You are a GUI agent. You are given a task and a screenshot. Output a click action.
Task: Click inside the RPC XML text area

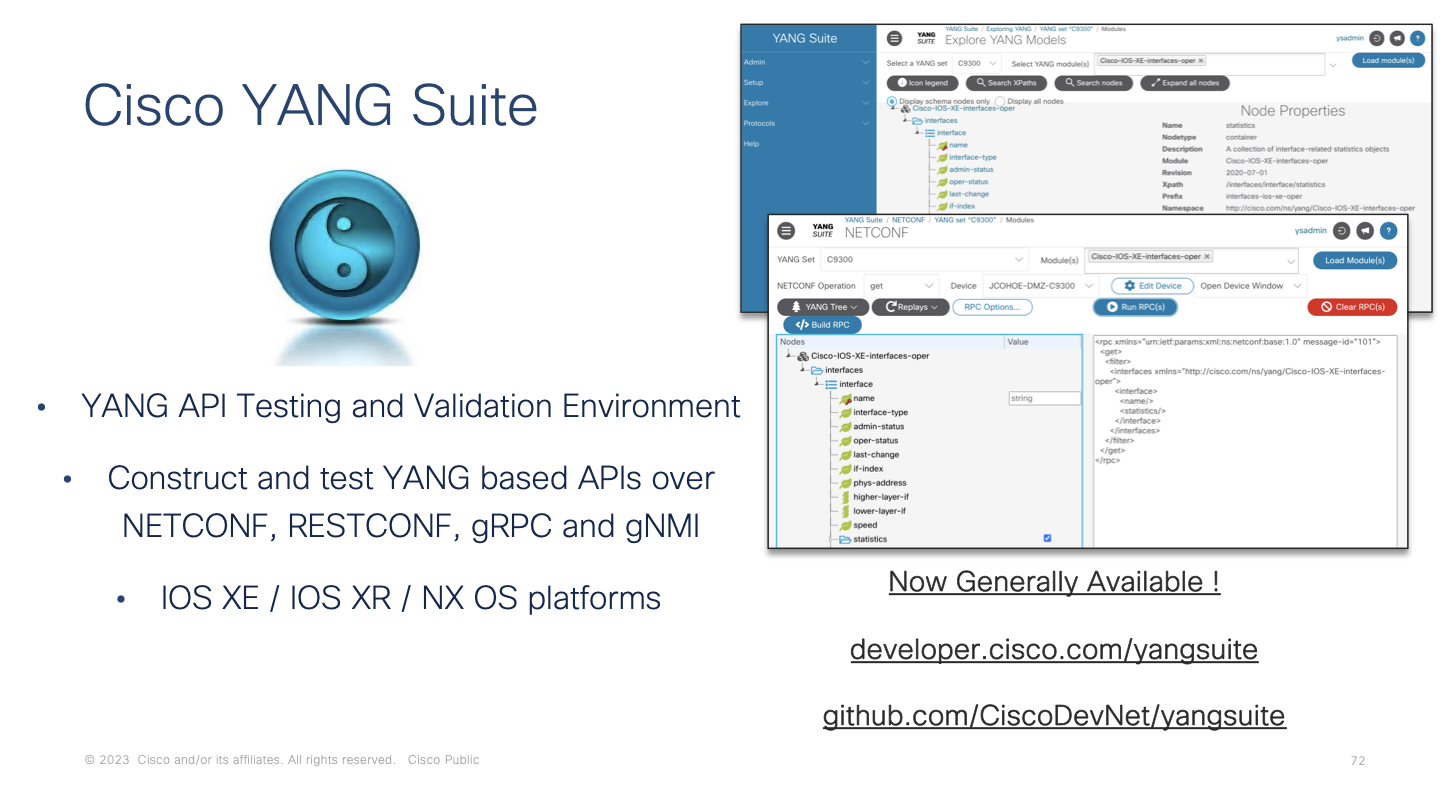(1245, 440)
